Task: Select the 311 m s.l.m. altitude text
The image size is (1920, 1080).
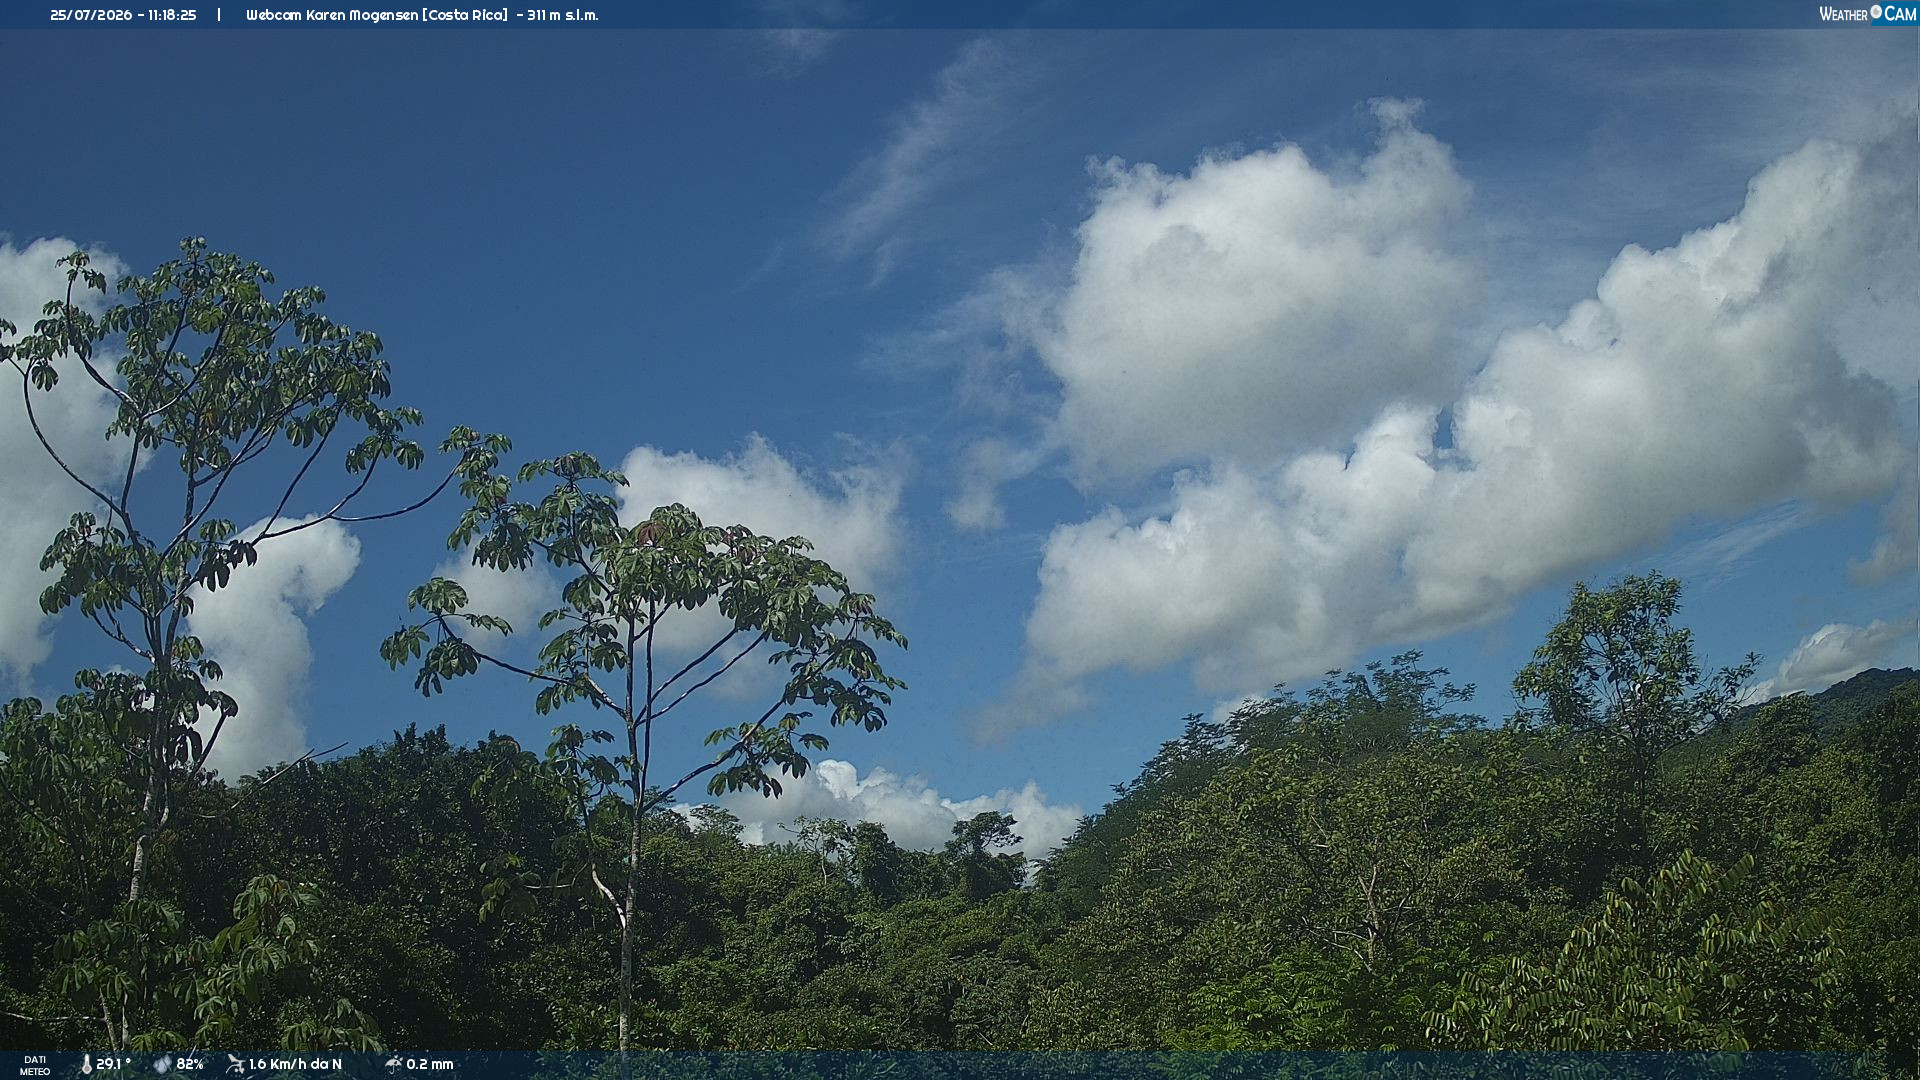Action: point(563,15)
